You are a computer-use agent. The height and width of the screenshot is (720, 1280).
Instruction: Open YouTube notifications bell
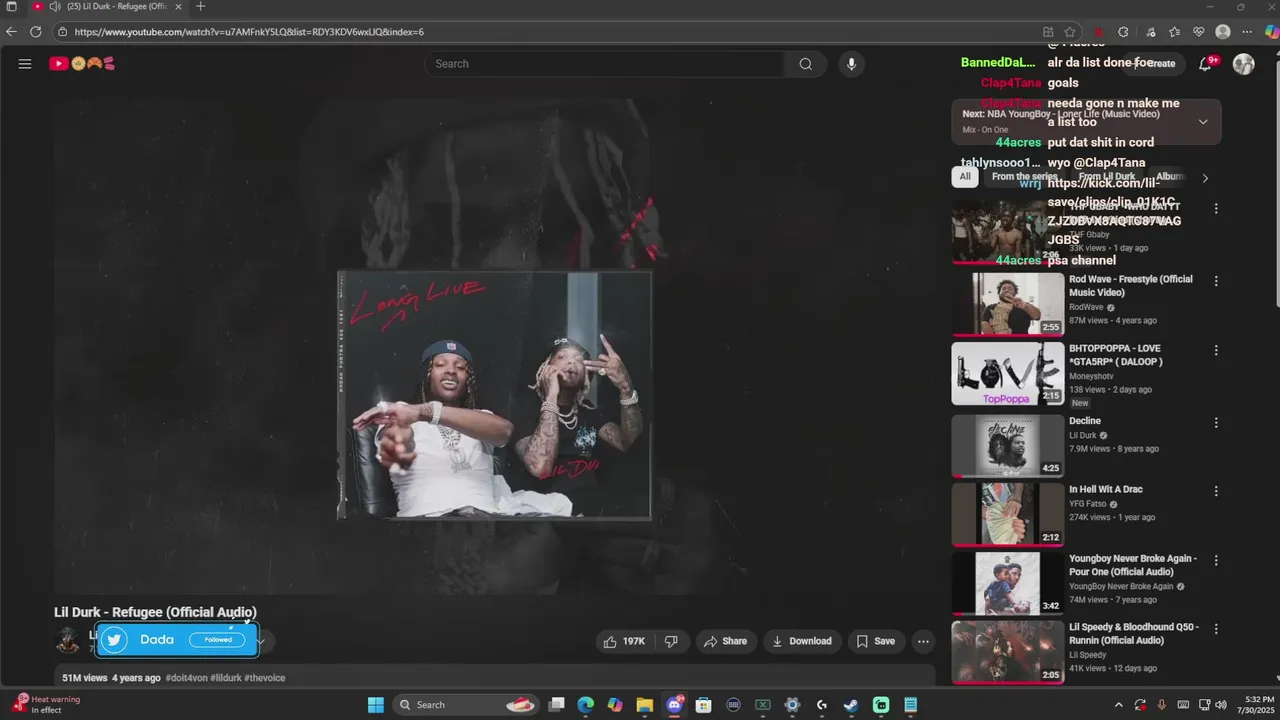click(x=1205, y=64)
